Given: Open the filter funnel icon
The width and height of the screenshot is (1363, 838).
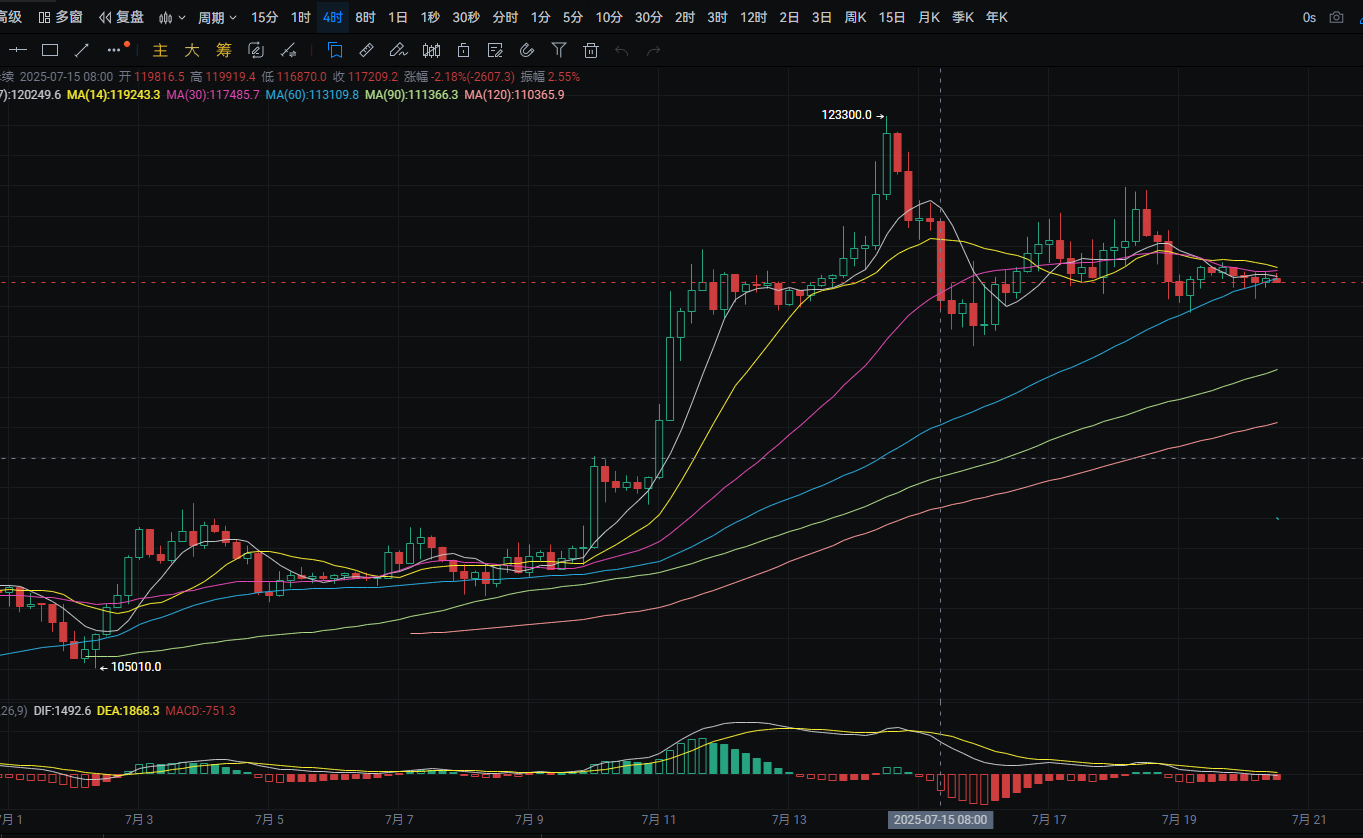Looking at the screenshot, I should [559, 50].
